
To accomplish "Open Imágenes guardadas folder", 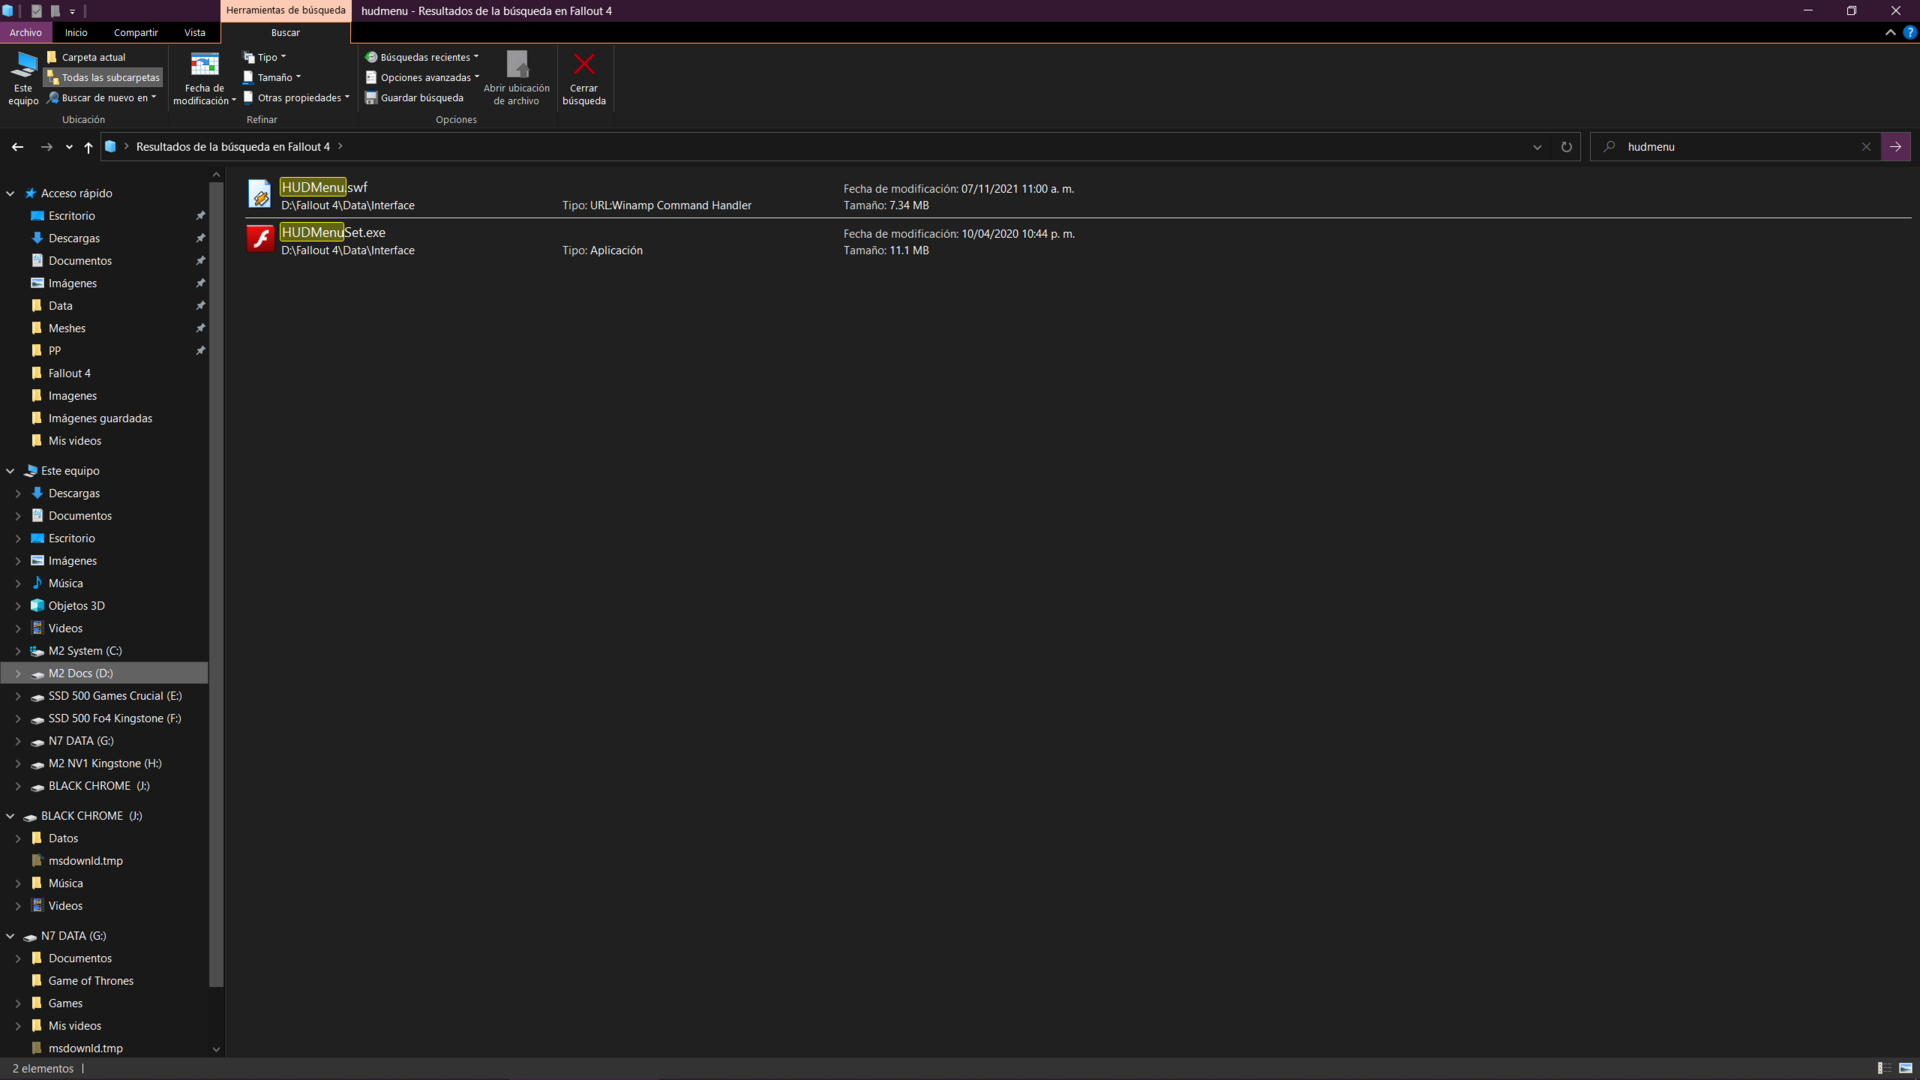I will coord(100,418).
